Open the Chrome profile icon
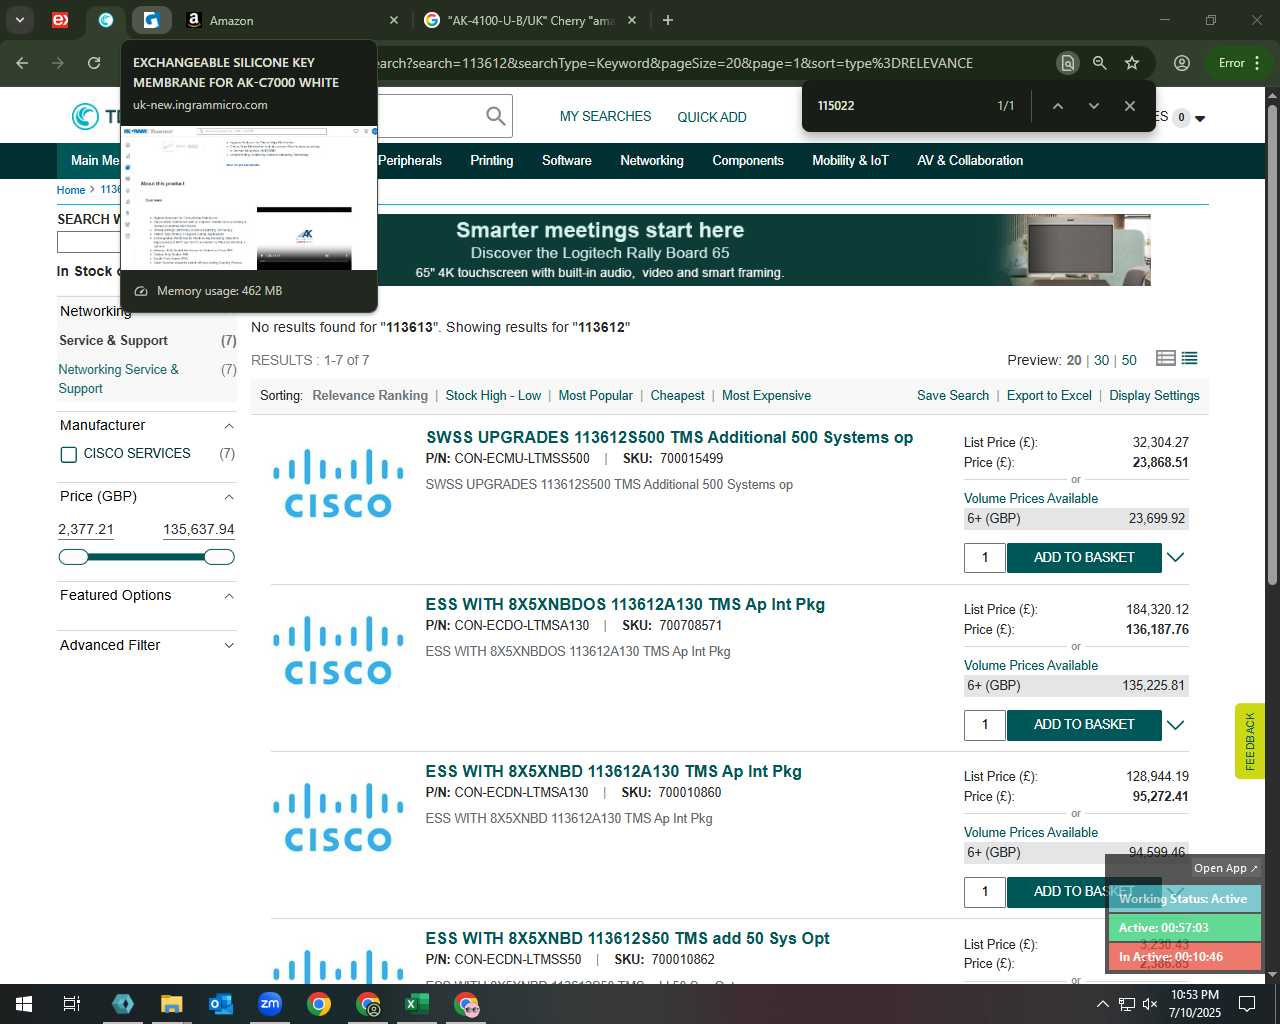The image size is (1280, 1024). tap(1182, 63)
